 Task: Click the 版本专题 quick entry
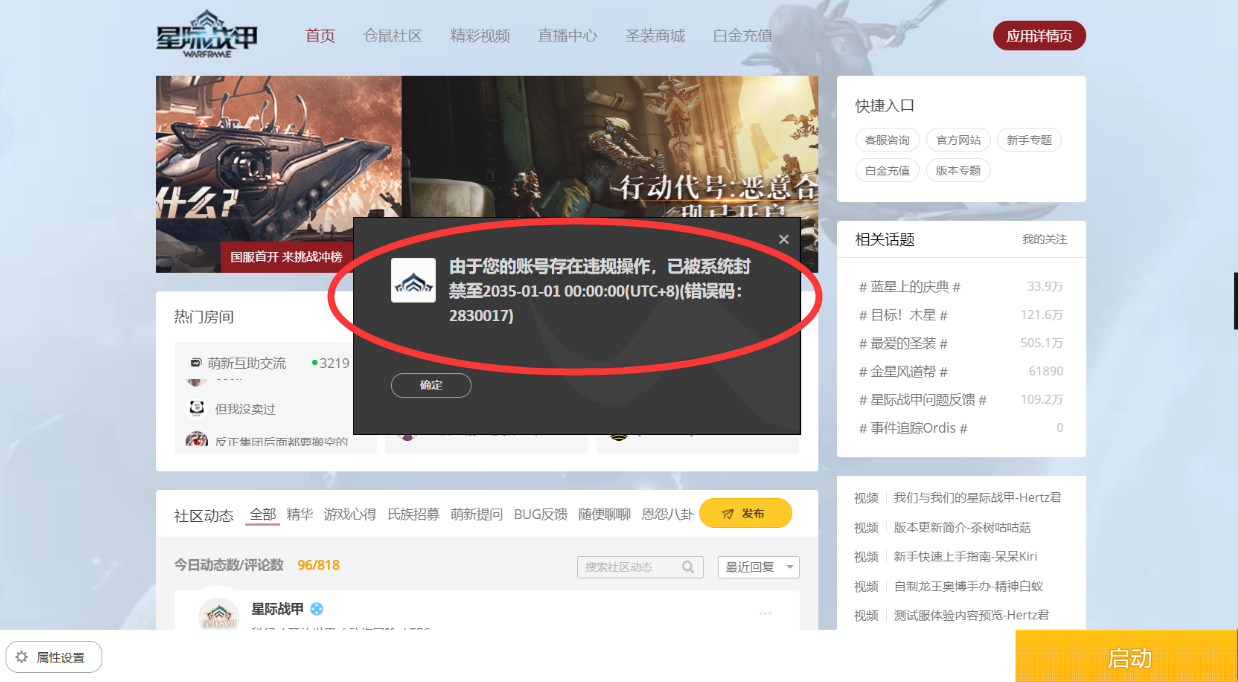click(958, 170)
